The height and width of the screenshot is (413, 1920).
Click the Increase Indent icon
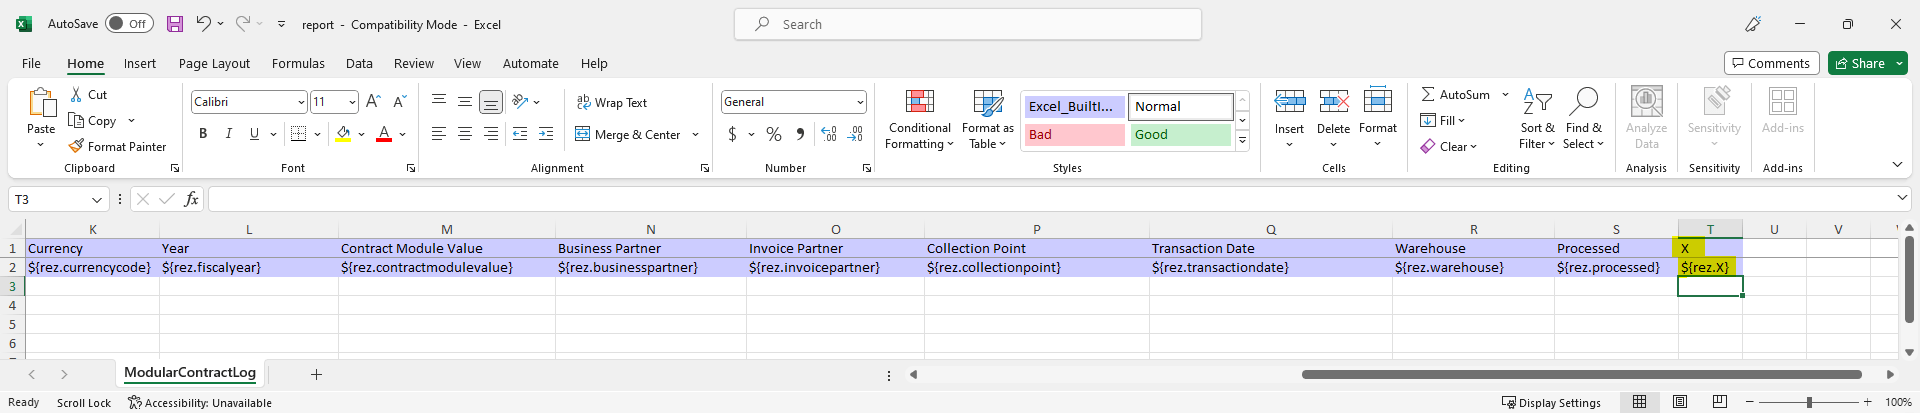tap(546, 134)
